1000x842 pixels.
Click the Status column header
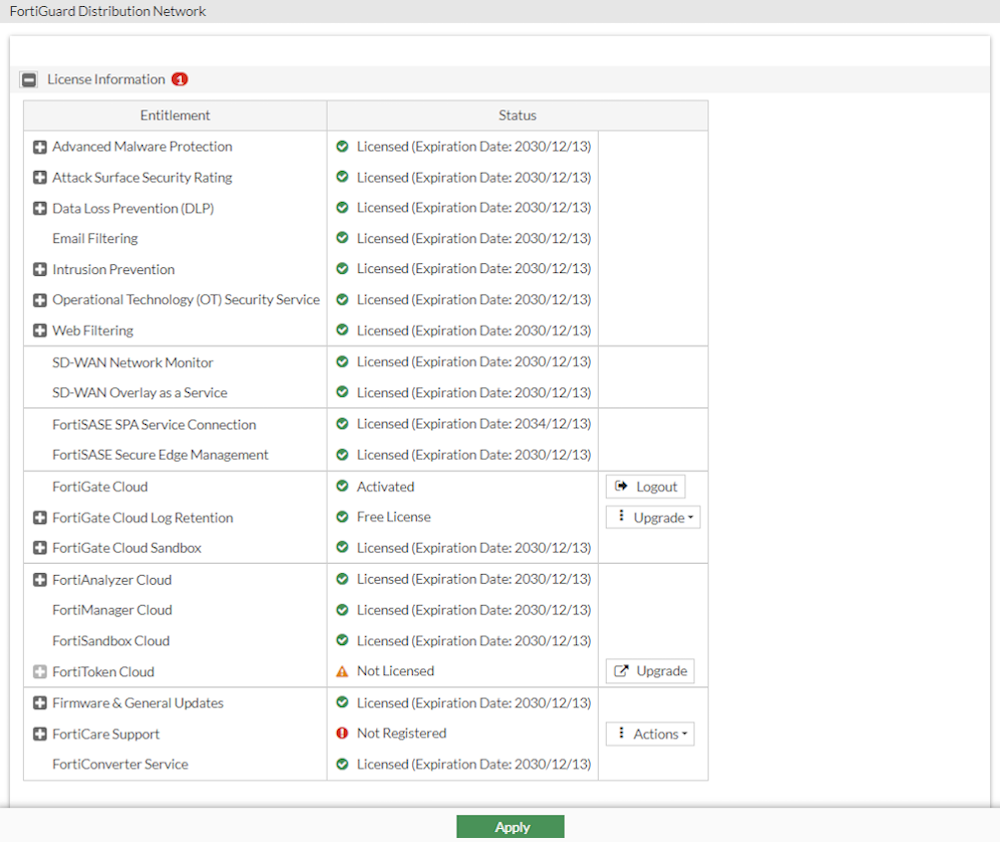(517, 115)
